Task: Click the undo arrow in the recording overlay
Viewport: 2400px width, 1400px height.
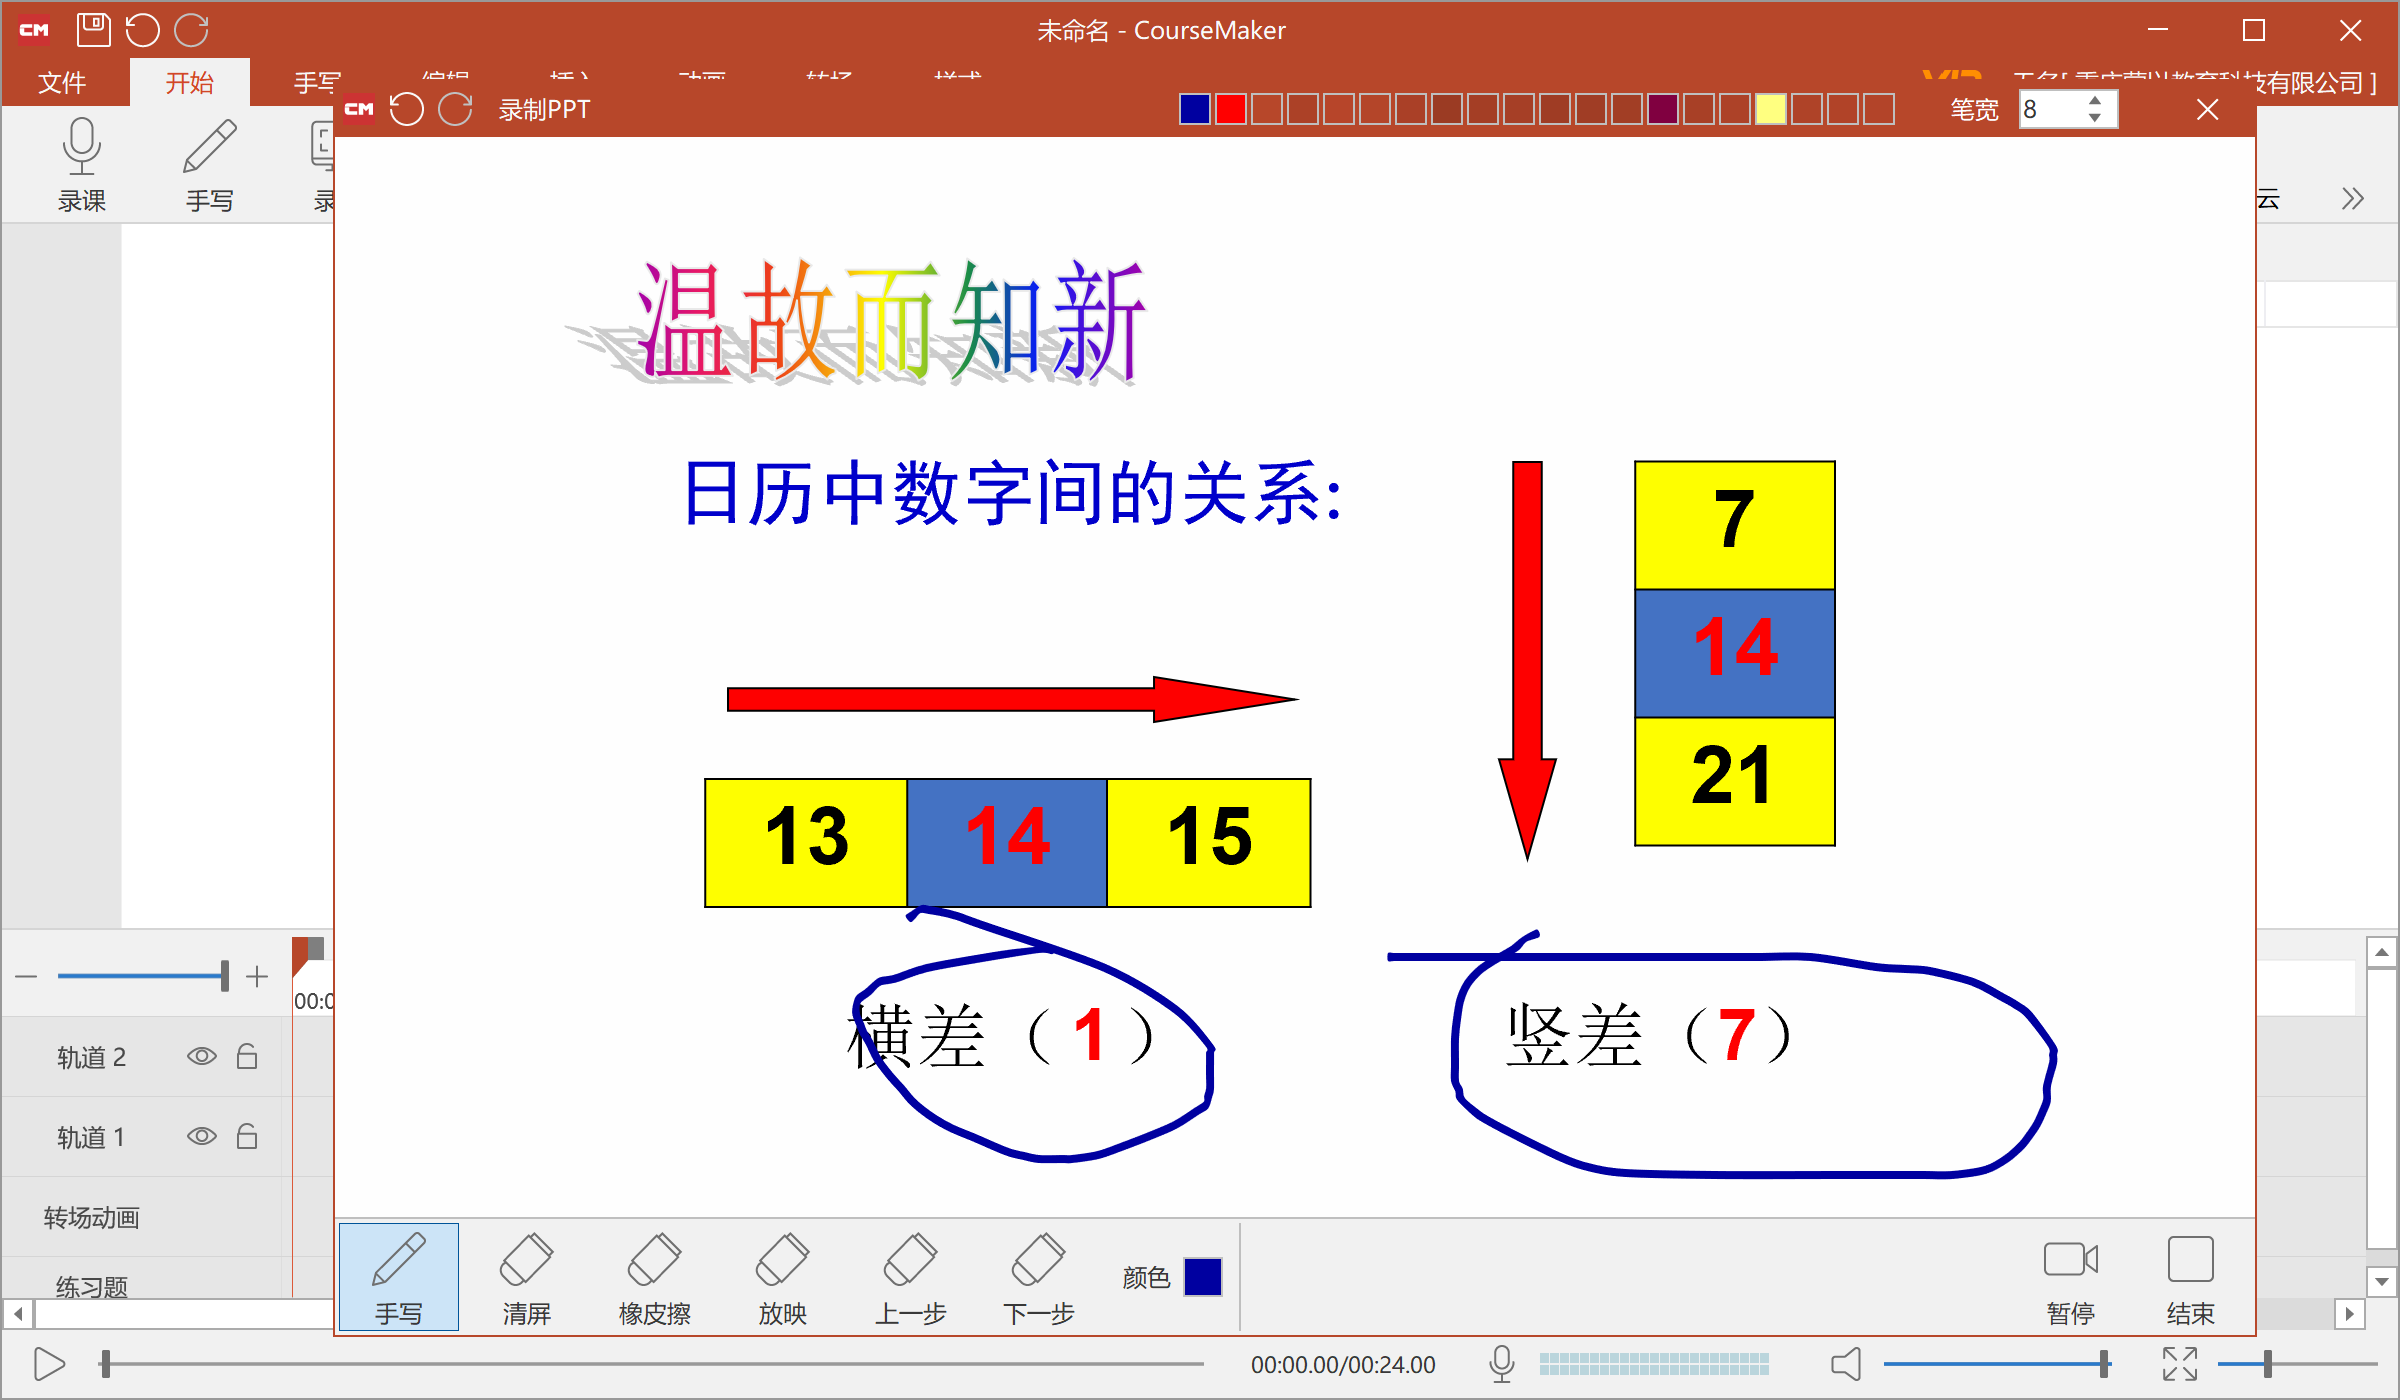Action: pos(407,109)
